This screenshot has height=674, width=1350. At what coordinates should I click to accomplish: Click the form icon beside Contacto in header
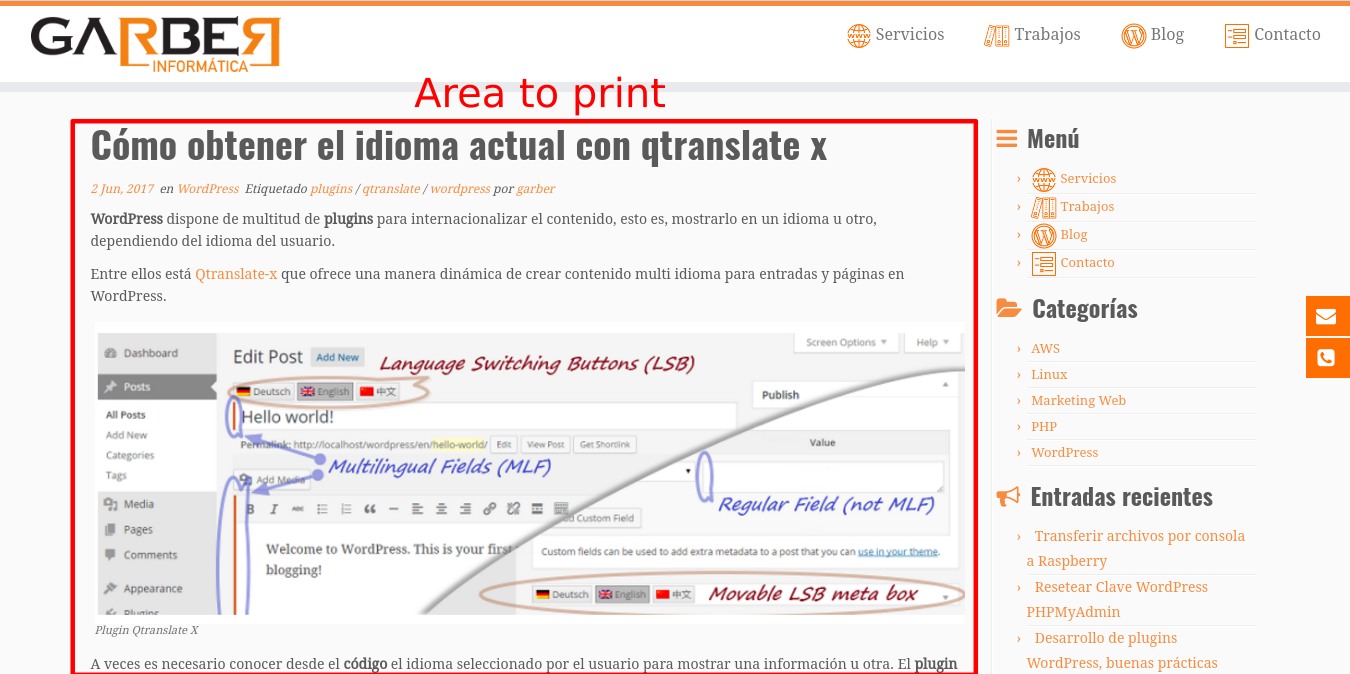pos(1237,36)
